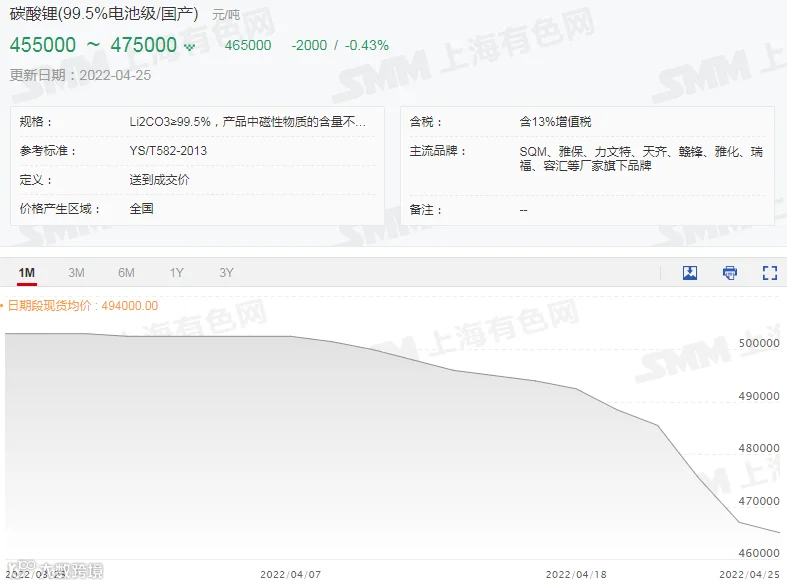Switch to the 3M time range tab
The width and height of the screenshot is (787, 586).
pyautogui.click(x=76, y=273)
